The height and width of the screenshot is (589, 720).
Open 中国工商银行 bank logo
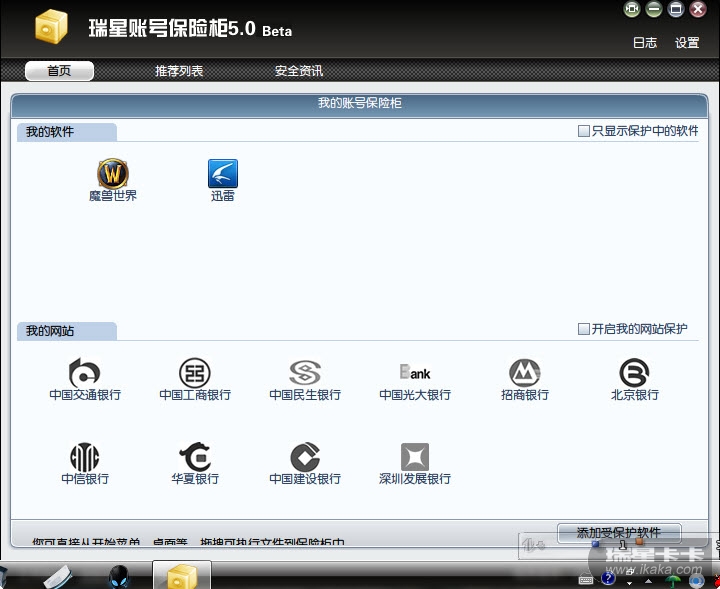pos(195,372)
